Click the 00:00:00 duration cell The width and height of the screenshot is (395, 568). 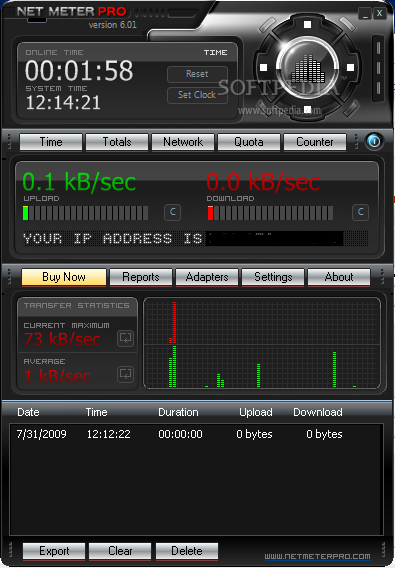[180, 434]
